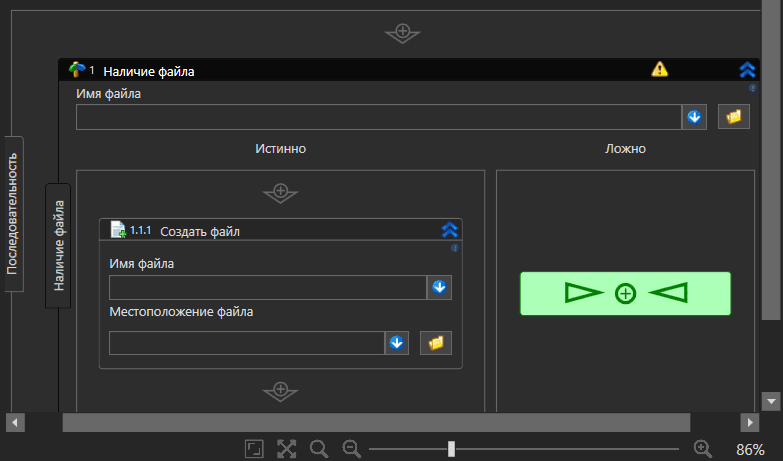Image resolution: width=783 pixels, height=461 pixels.
Task: Click the zoom out magnifier icon
Action: (352, 449)
